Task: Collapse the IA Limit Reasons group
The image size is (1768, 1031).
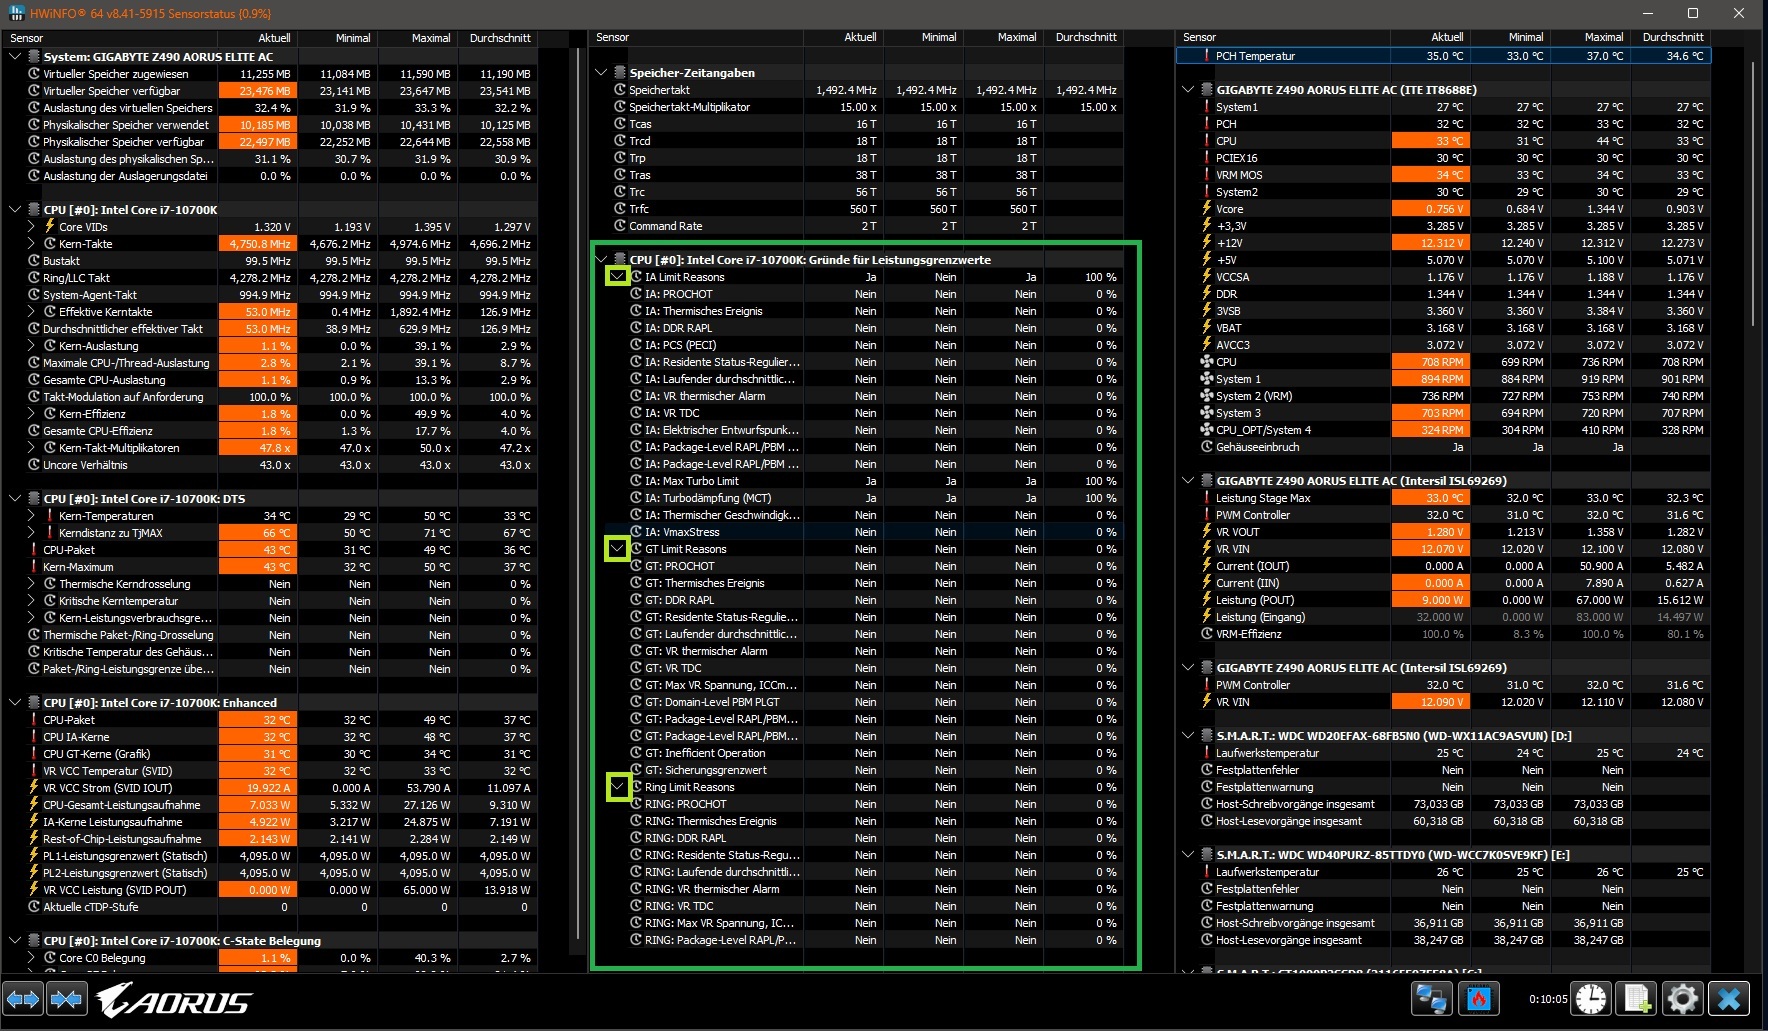Action: [x=618, y=277]
